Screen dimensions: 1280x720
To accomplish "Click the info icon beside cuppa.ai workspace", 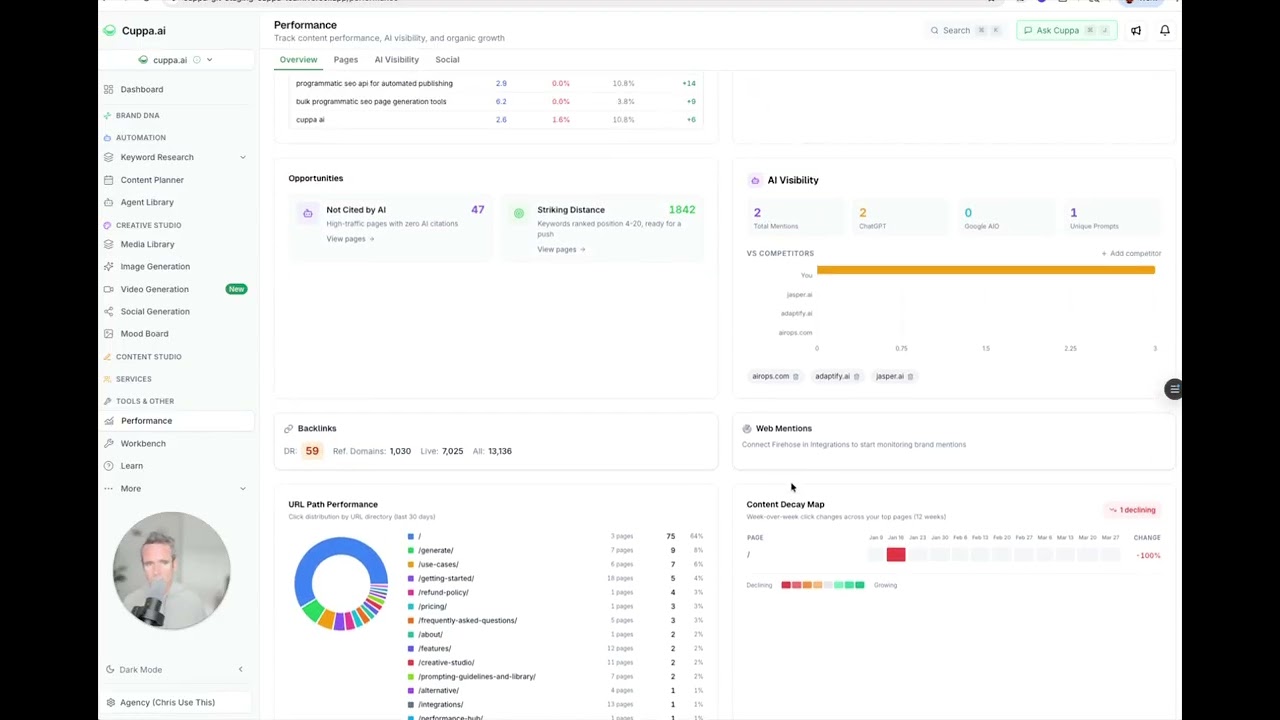I will pos(196,60).
